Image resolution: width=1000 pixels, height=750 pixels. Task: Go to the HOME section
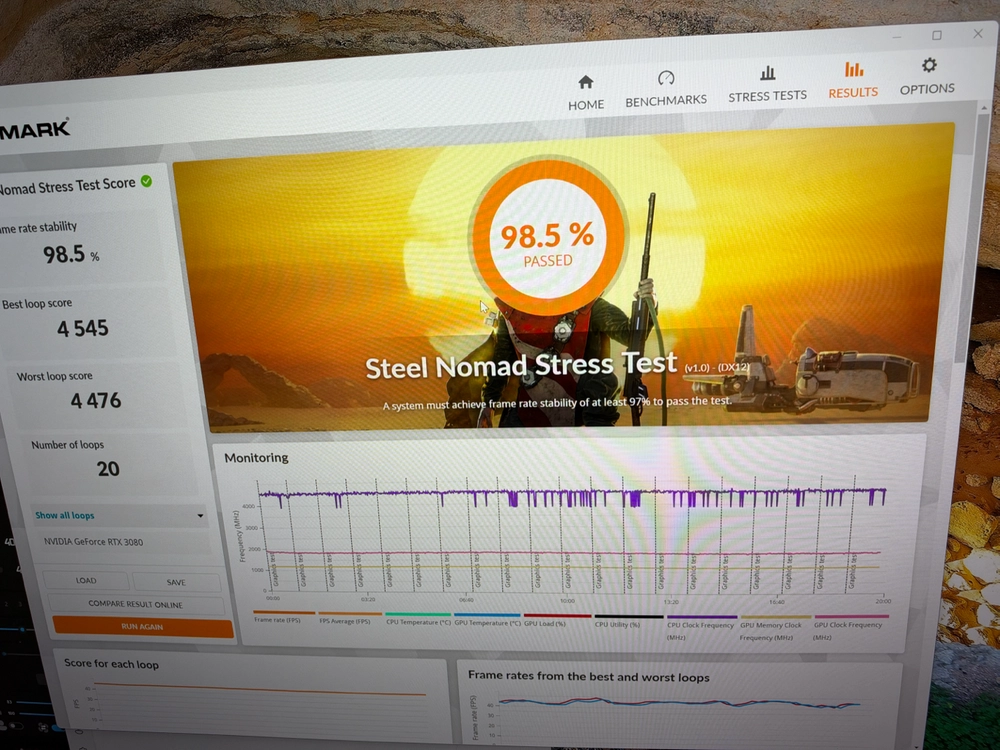coord(585,92)
